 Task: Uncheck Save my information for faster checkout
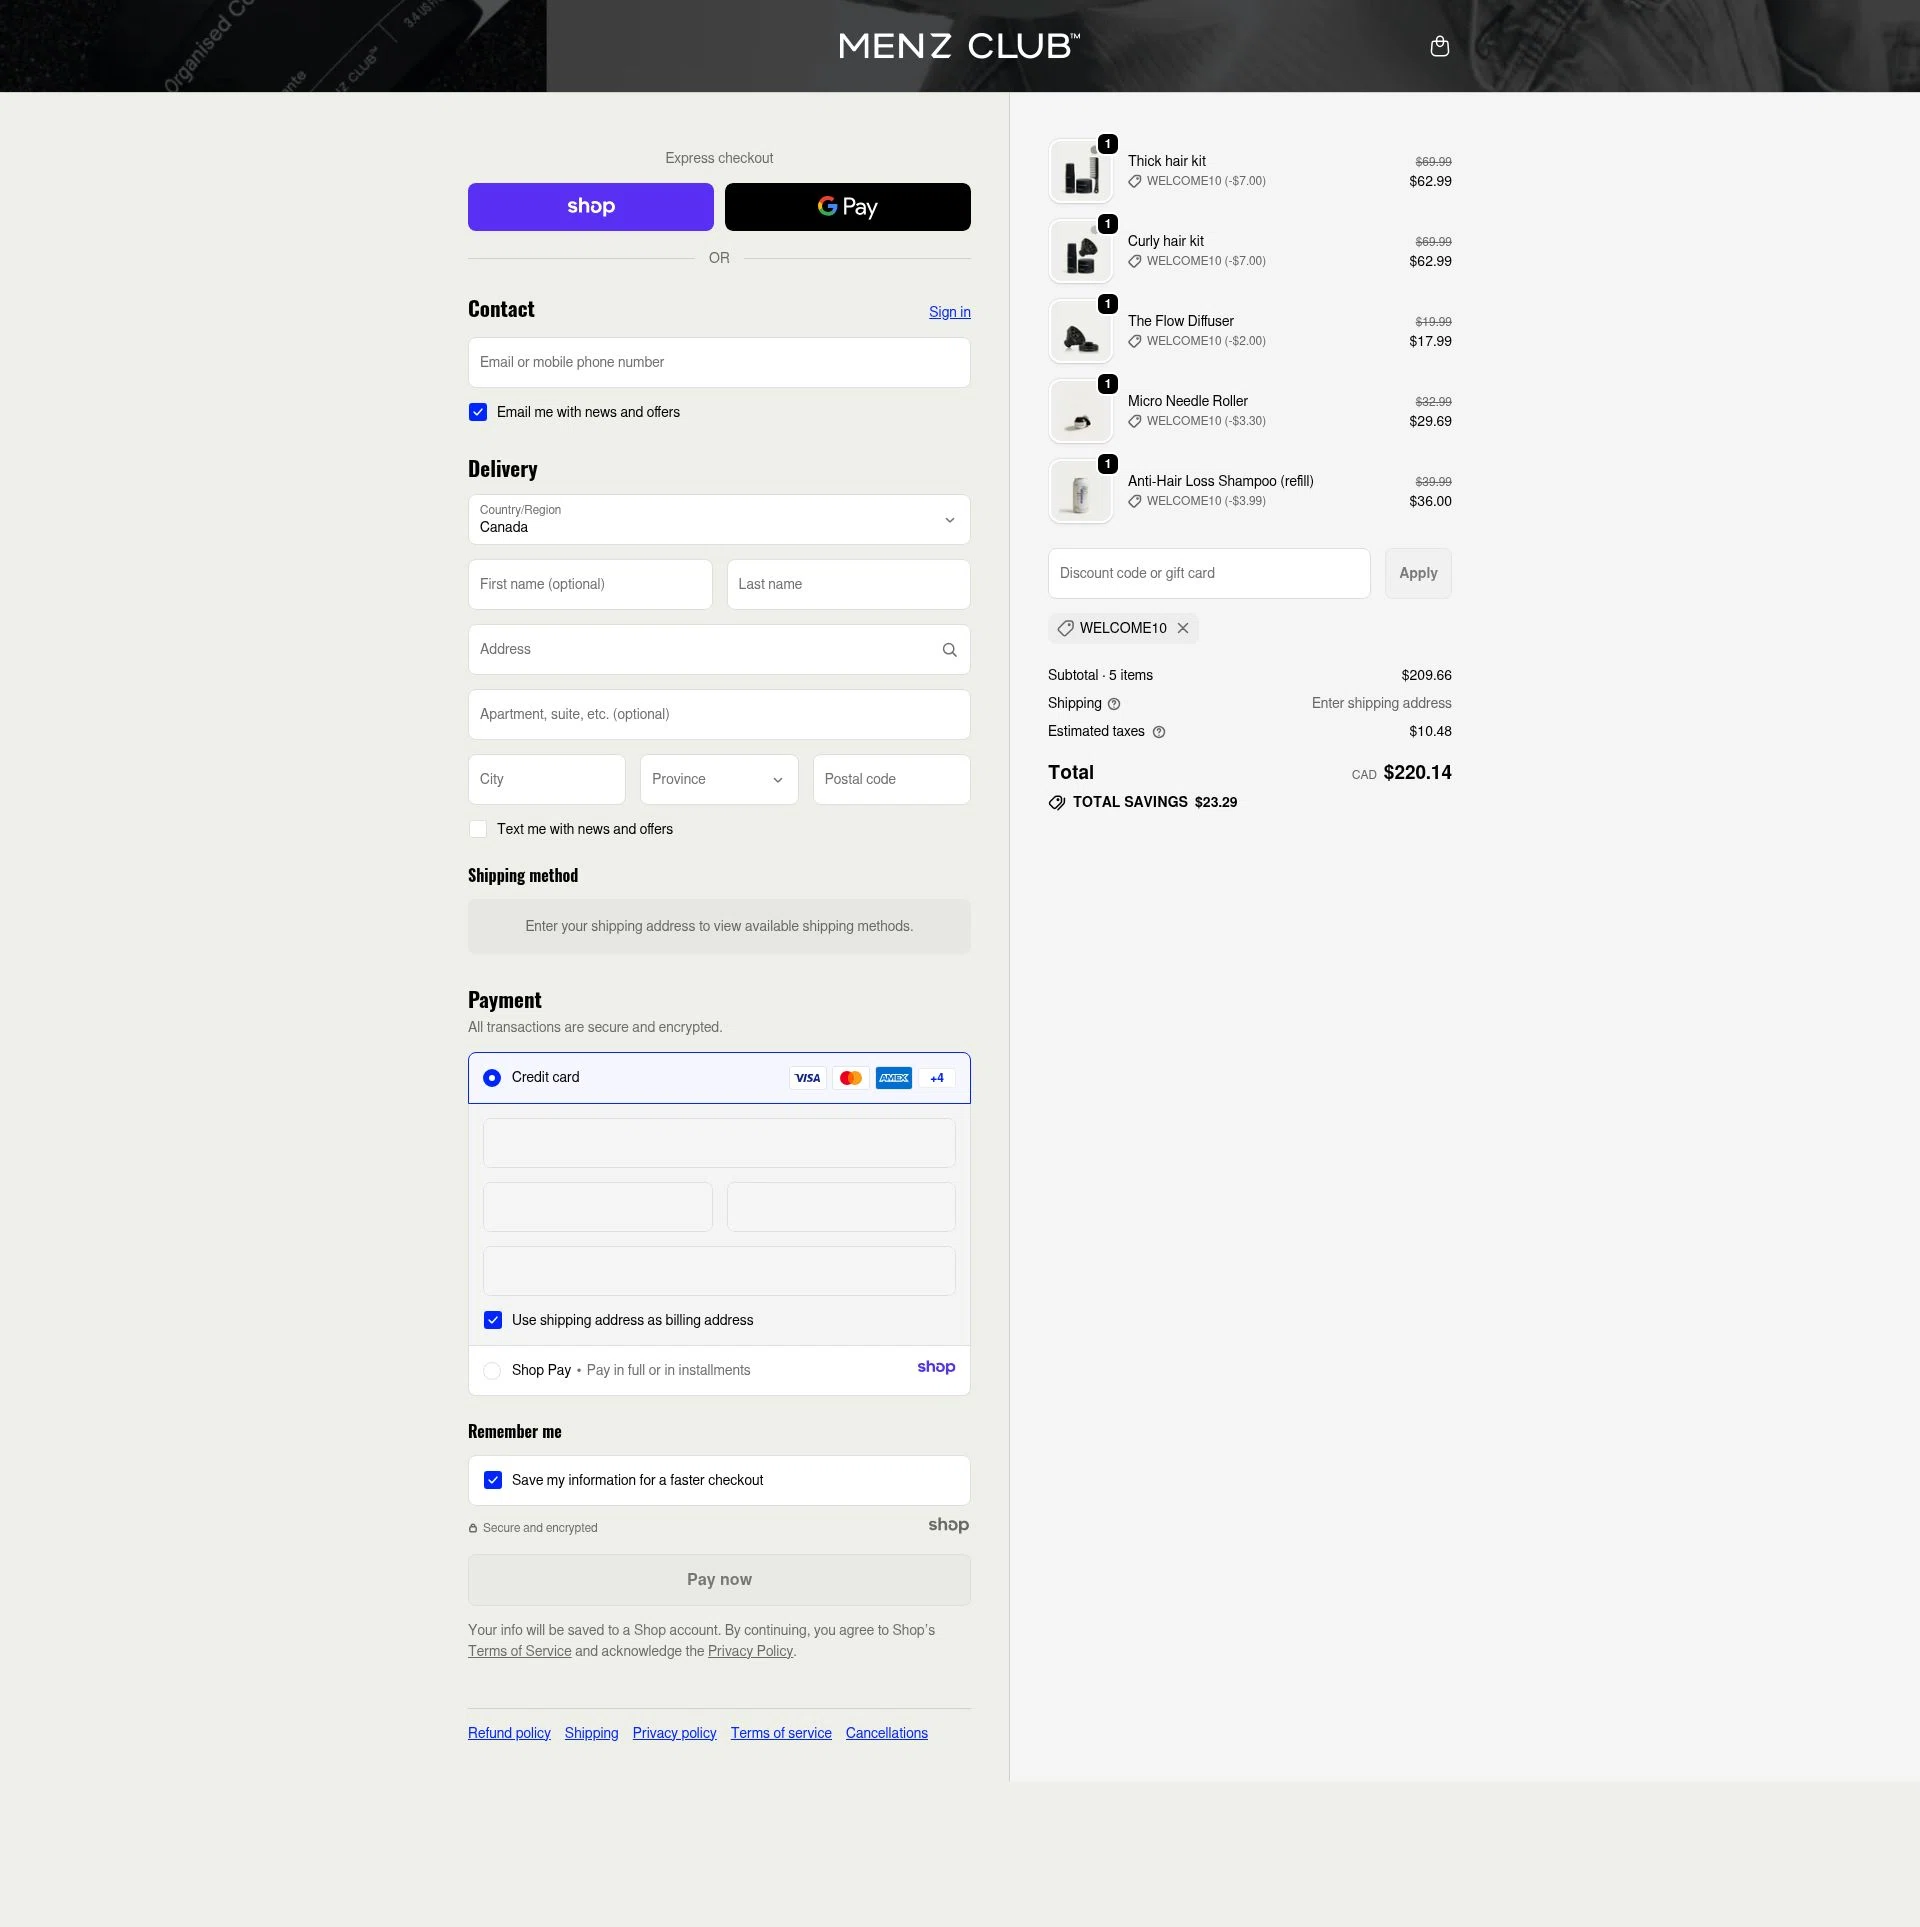(493, 1480)
